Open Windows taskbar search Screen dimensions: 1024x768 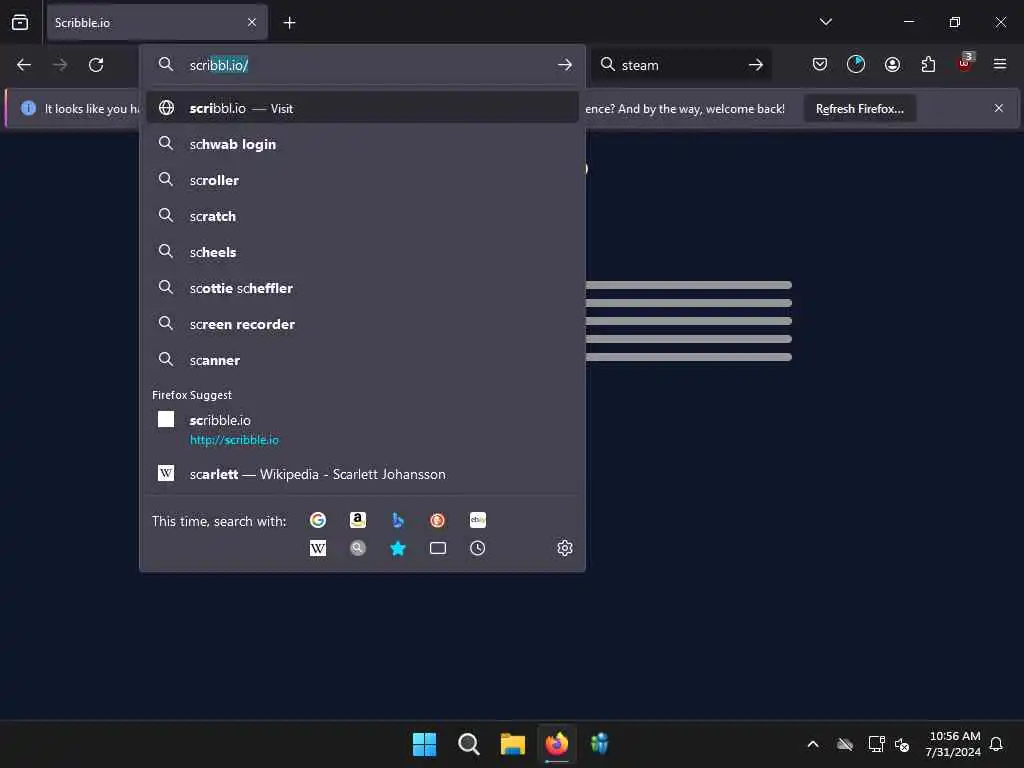[x=468, y=744]
